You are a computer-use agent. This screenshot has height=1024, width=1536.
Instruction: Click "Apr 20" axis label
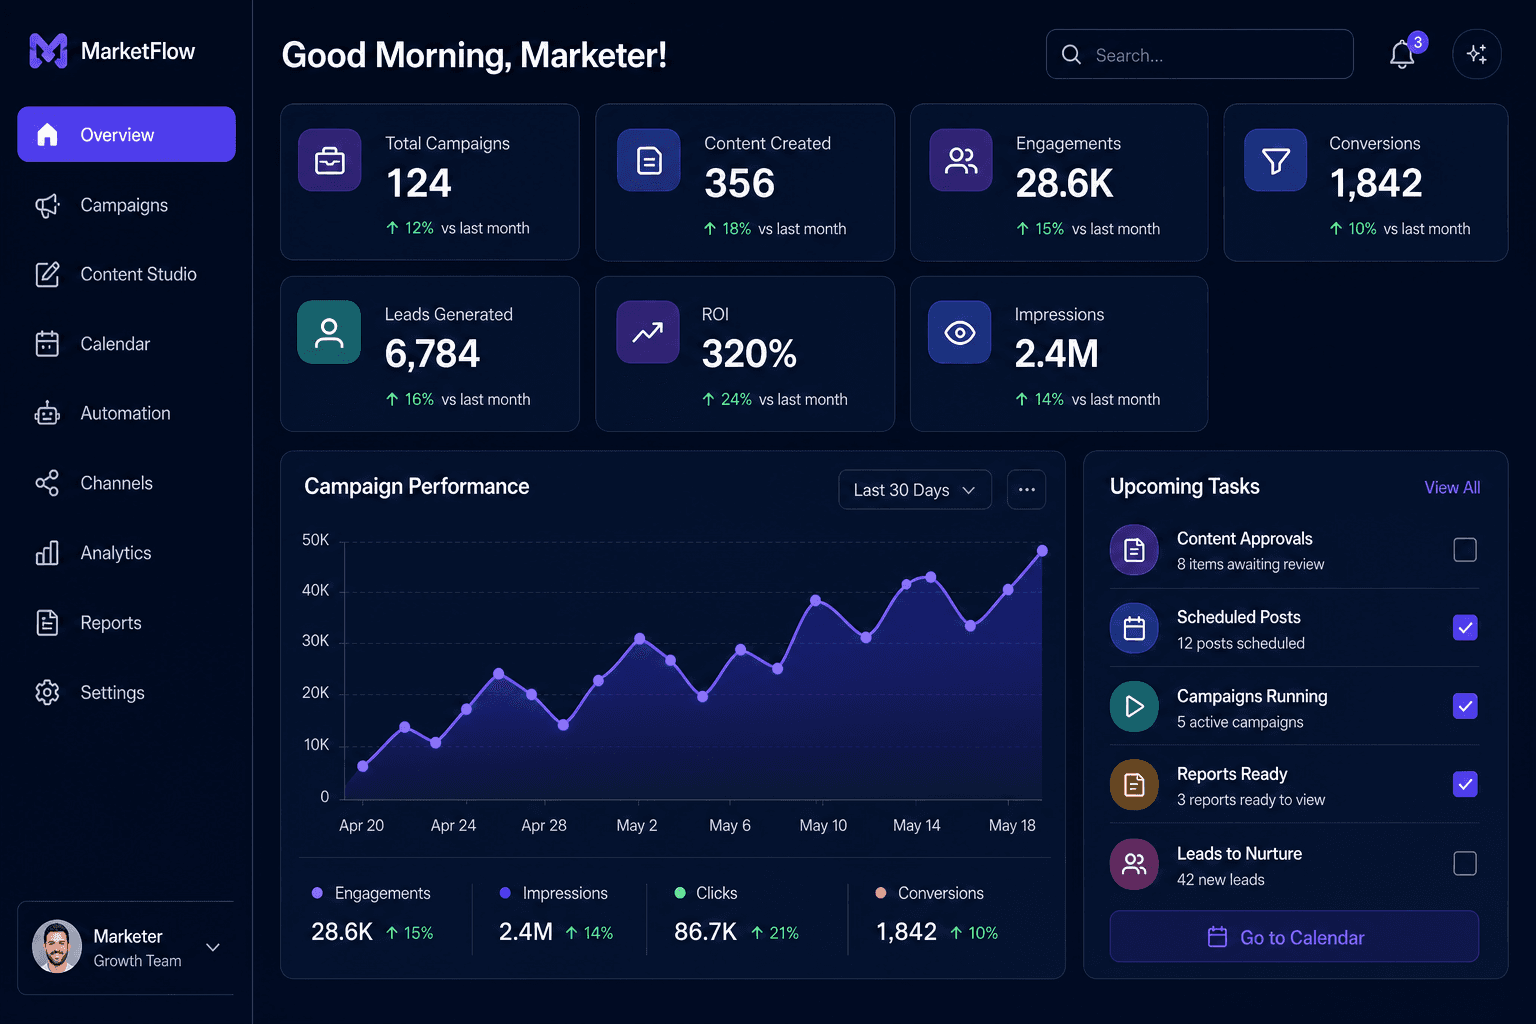(361, 825)
